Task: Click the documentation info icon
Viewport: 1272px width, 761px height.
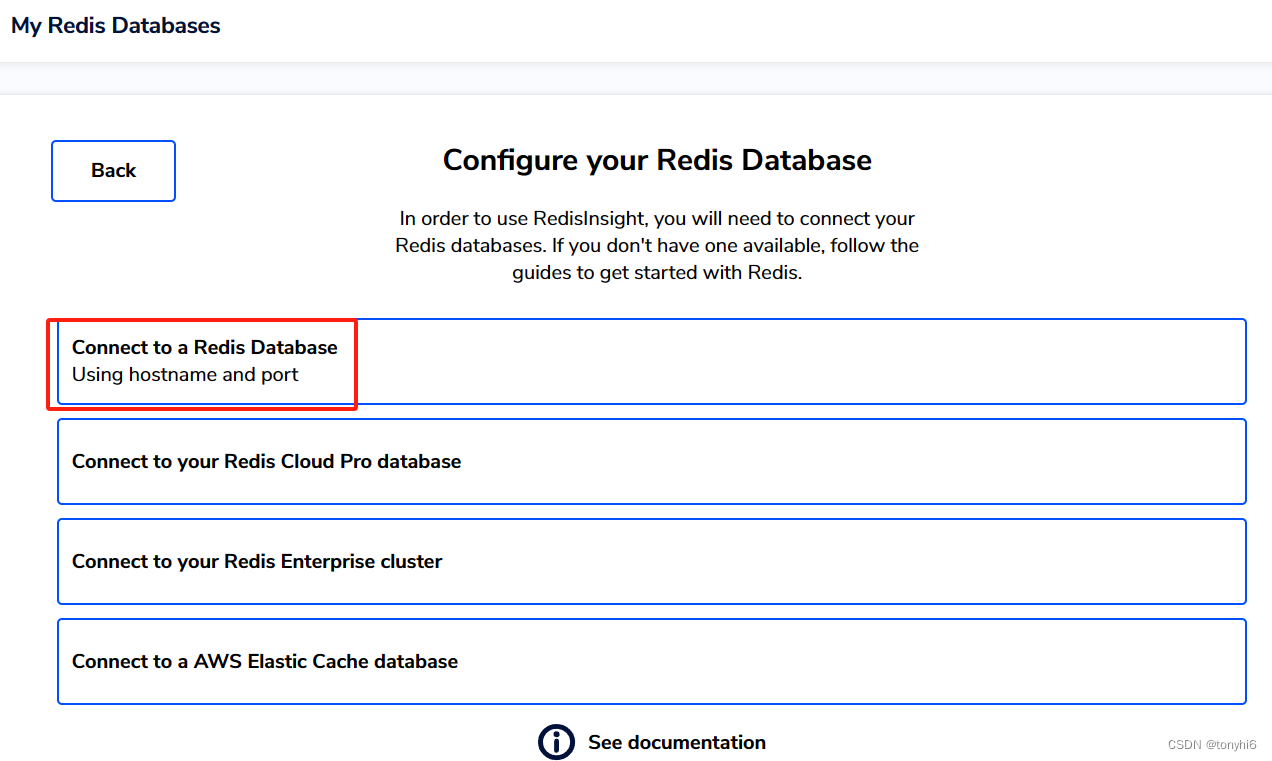Action: tap(556, 742)
